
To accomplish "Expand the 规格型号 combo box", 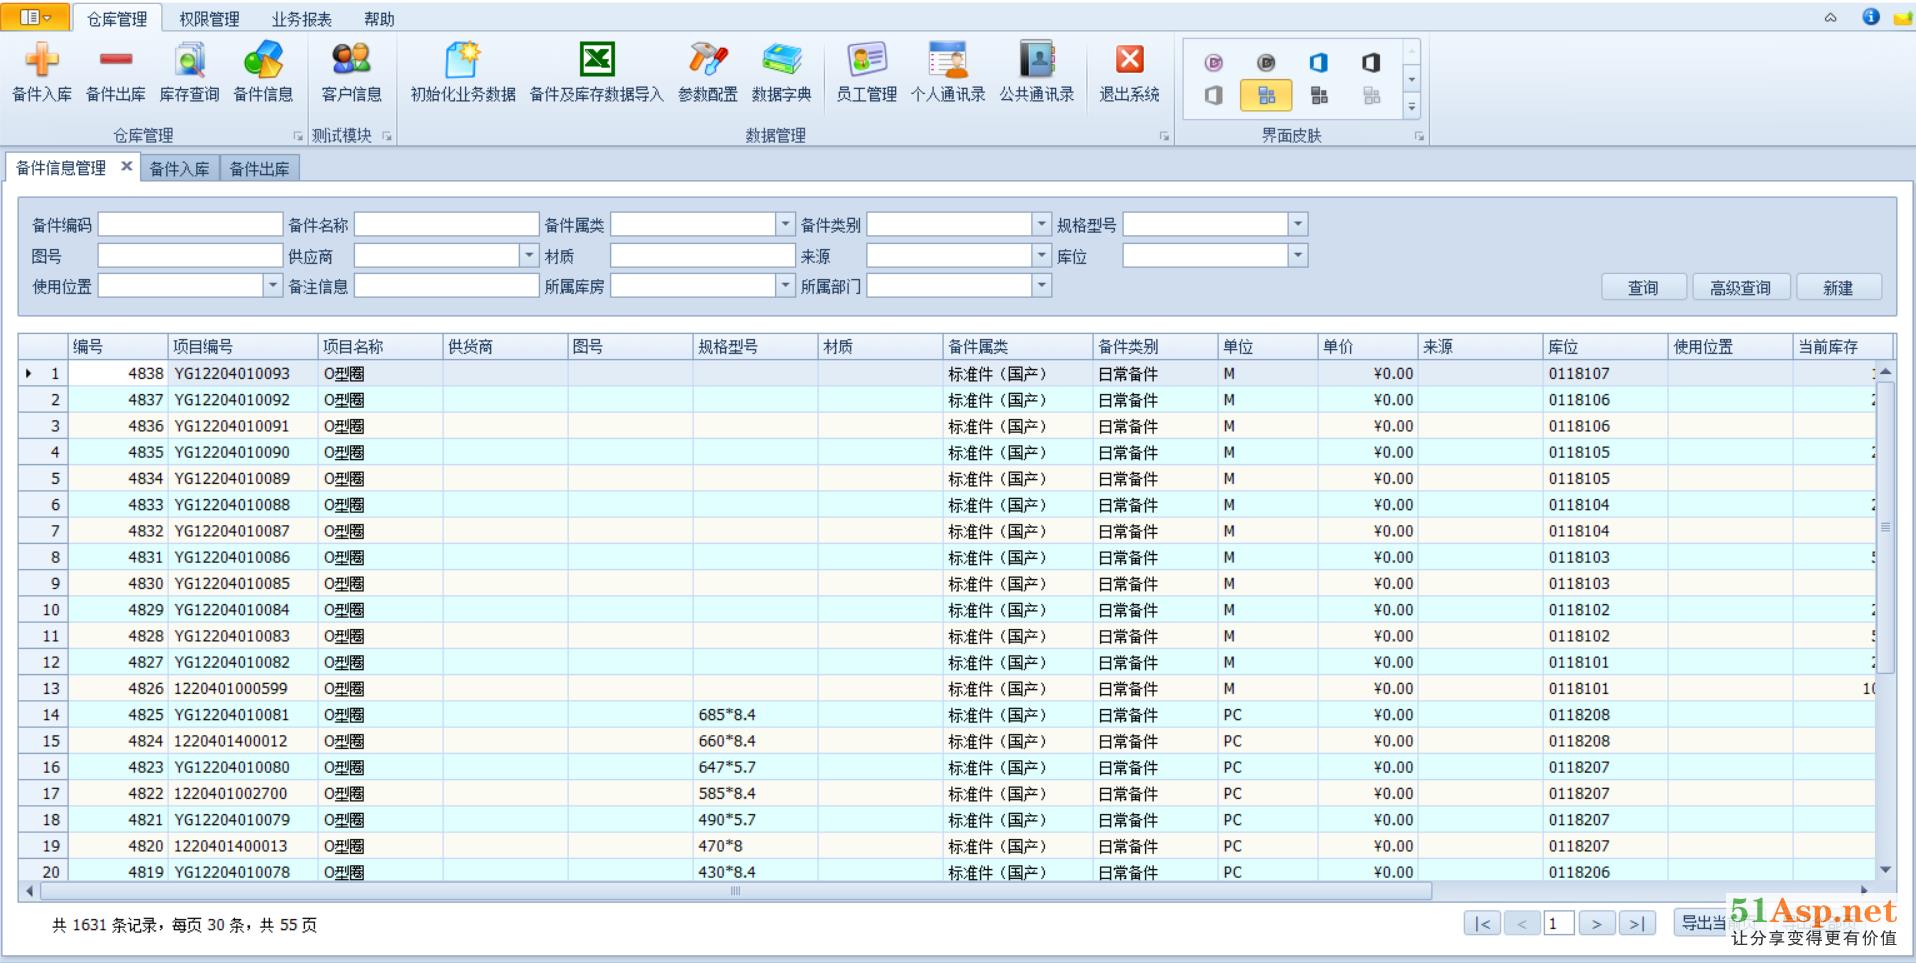I will [1297, 225].
